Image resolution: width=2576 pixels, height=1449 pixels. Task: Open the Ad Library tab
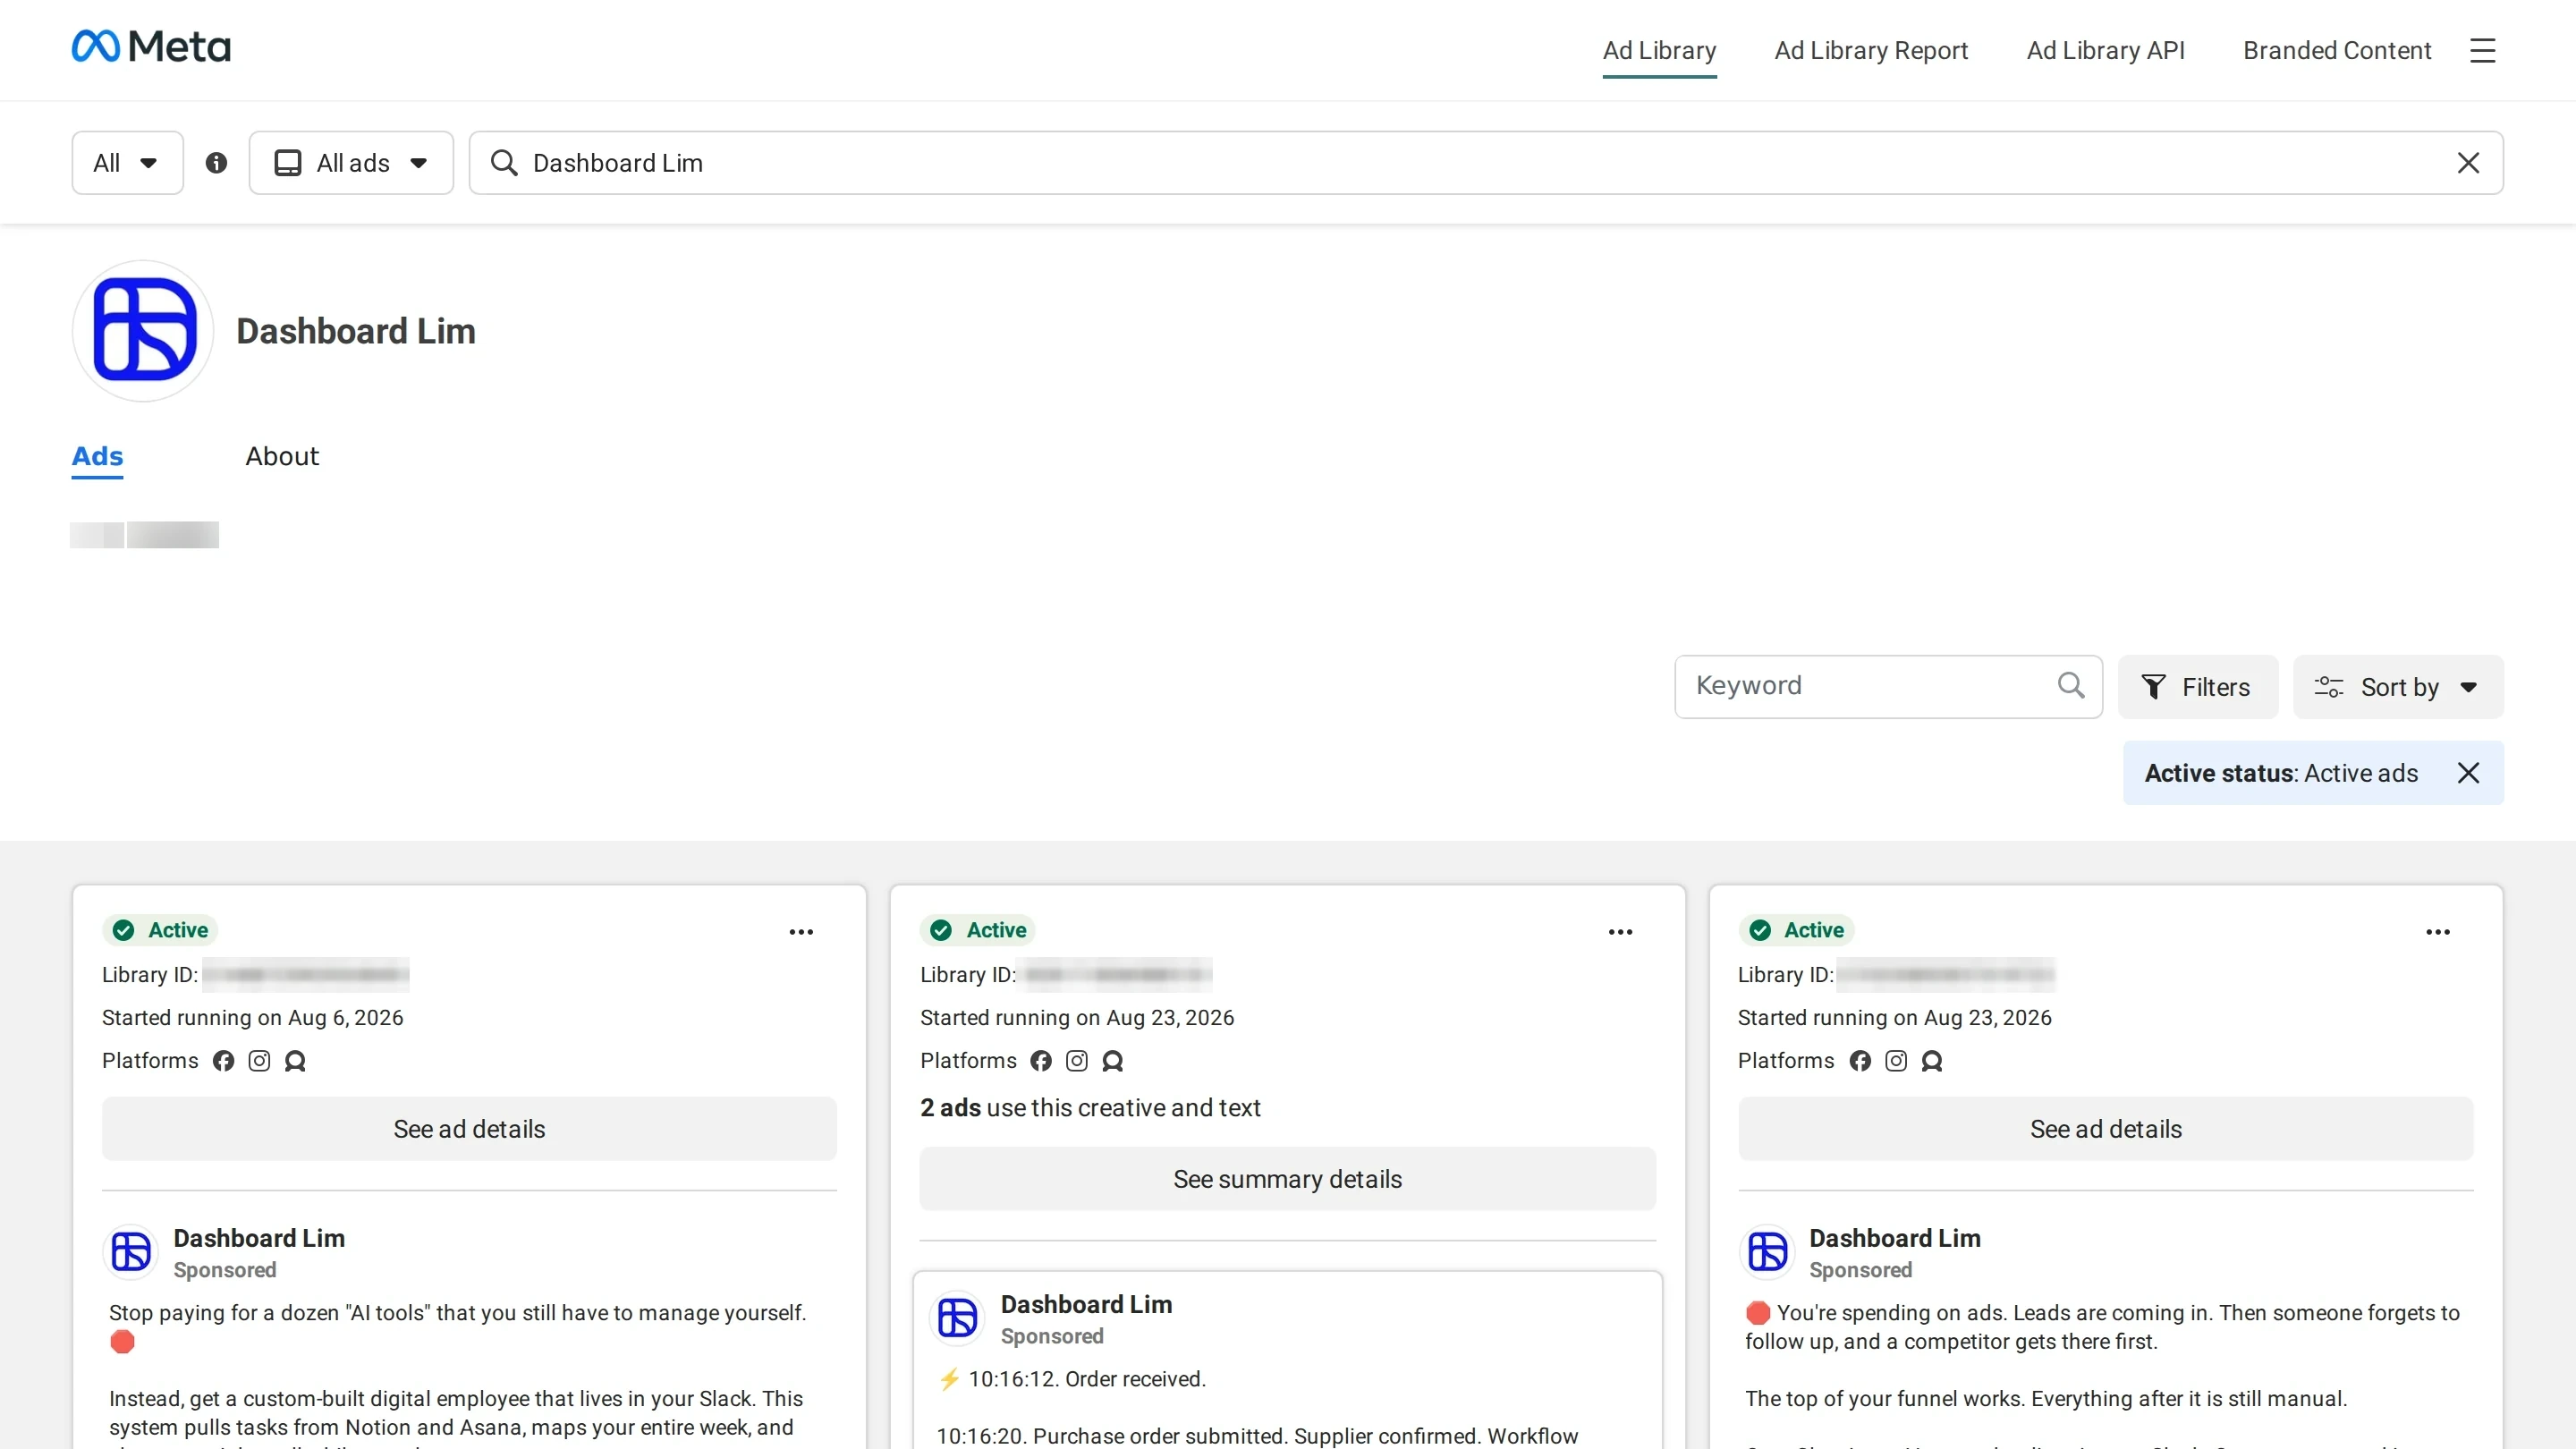[1659, 51]
